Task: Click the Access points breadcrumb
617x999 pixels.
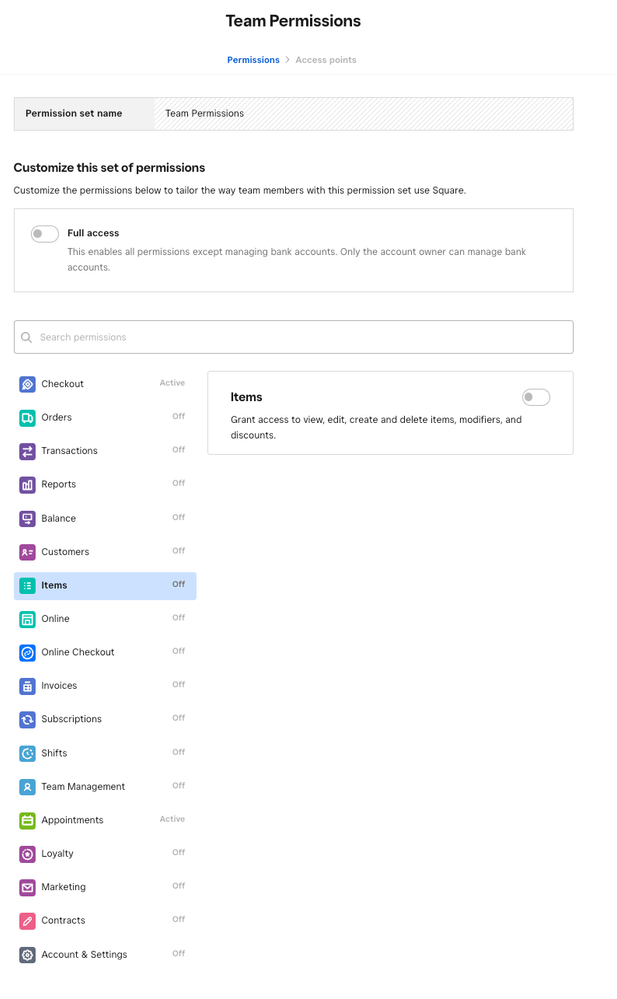Action: [326, 59]
